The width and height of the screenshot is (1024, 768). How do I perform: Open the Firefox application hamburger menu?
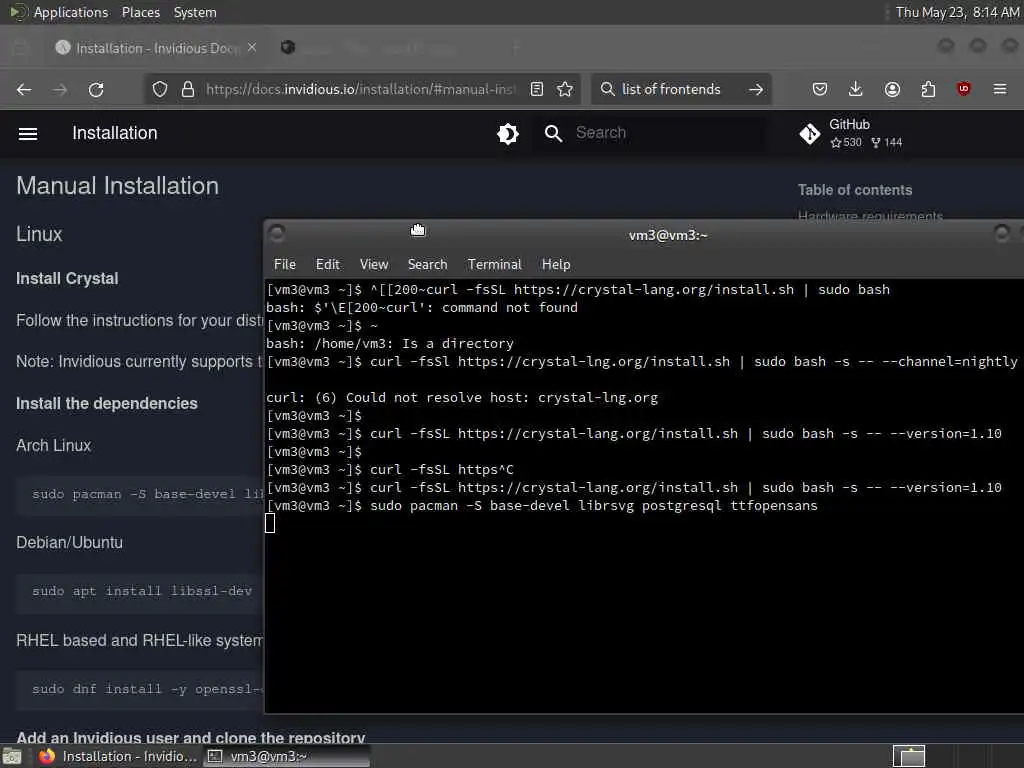point(1000,89)
